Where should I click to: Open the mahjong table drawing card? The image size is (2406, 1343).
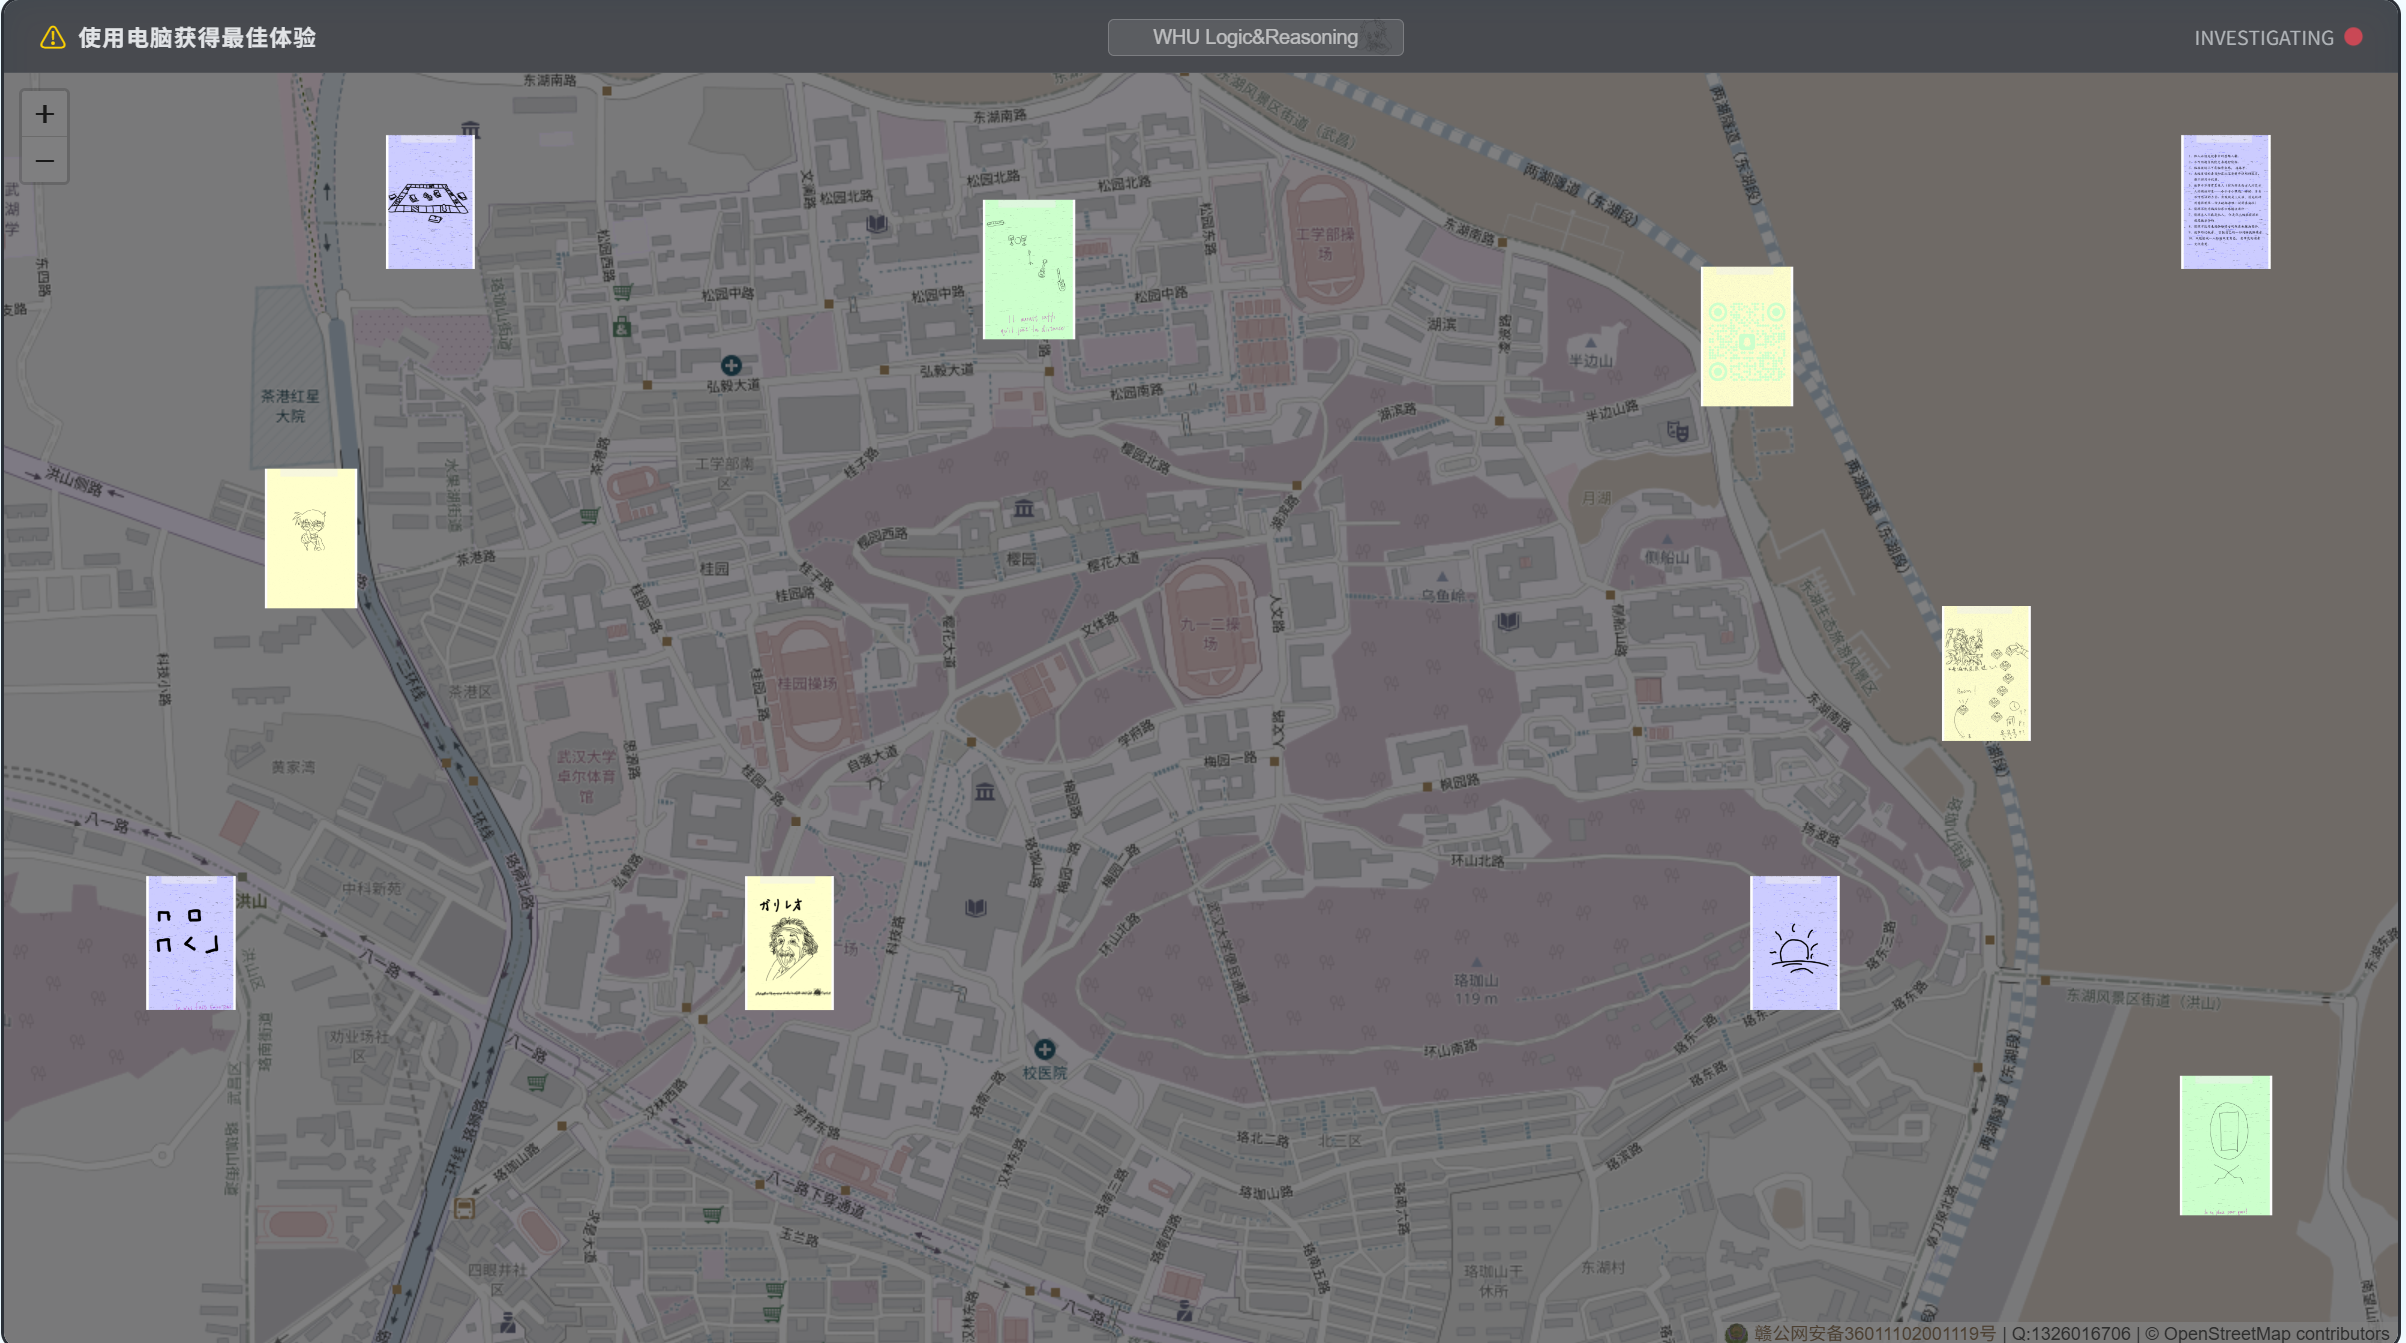(430, 202)
